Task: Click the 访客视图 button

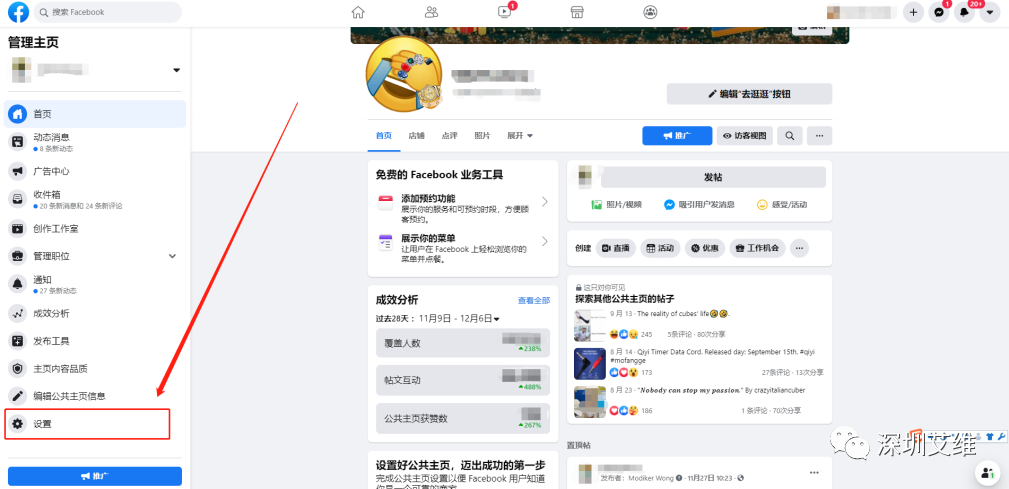Action: (745, 136)
